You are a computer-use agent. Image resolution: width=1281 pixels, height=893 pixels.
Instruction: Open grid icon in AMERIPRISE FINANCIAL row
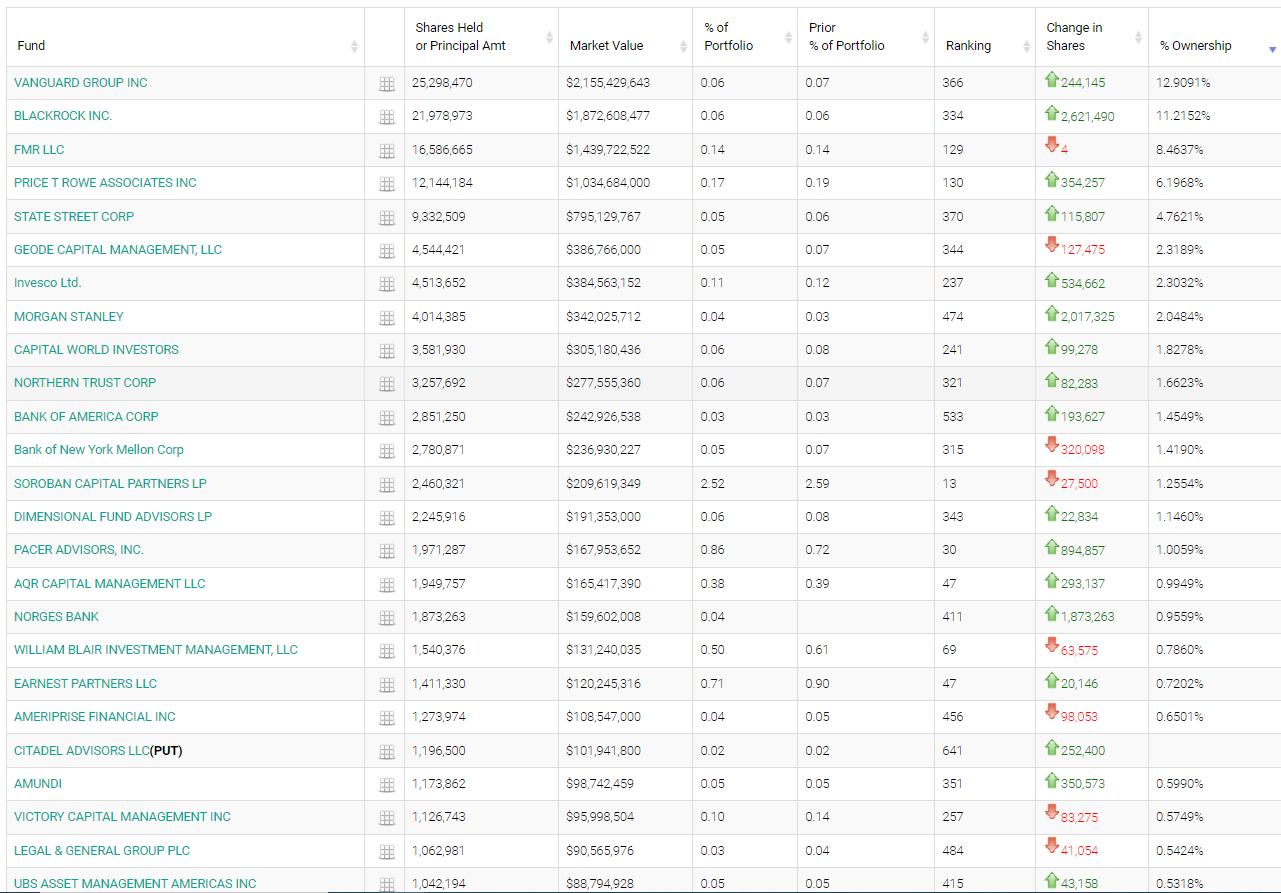click(387, 718)
